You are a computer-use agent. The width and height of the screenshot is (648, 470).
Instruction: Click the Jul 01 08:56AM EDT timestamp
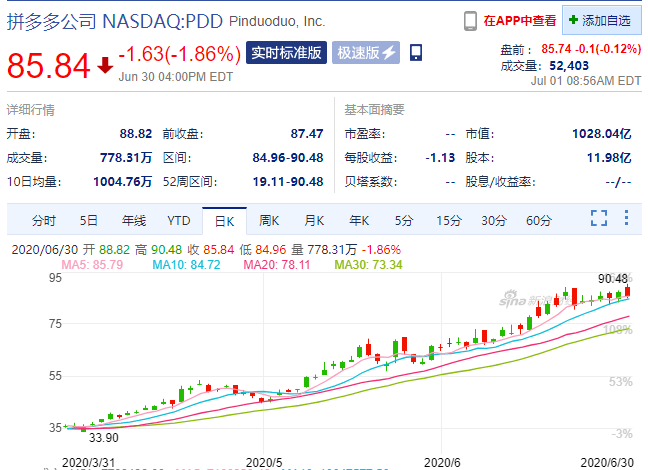586,81
